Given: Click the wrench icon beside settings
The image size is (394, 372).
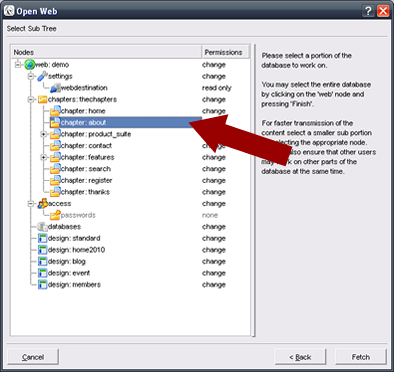Looking at the screenshot, I should tap(42, 76).
